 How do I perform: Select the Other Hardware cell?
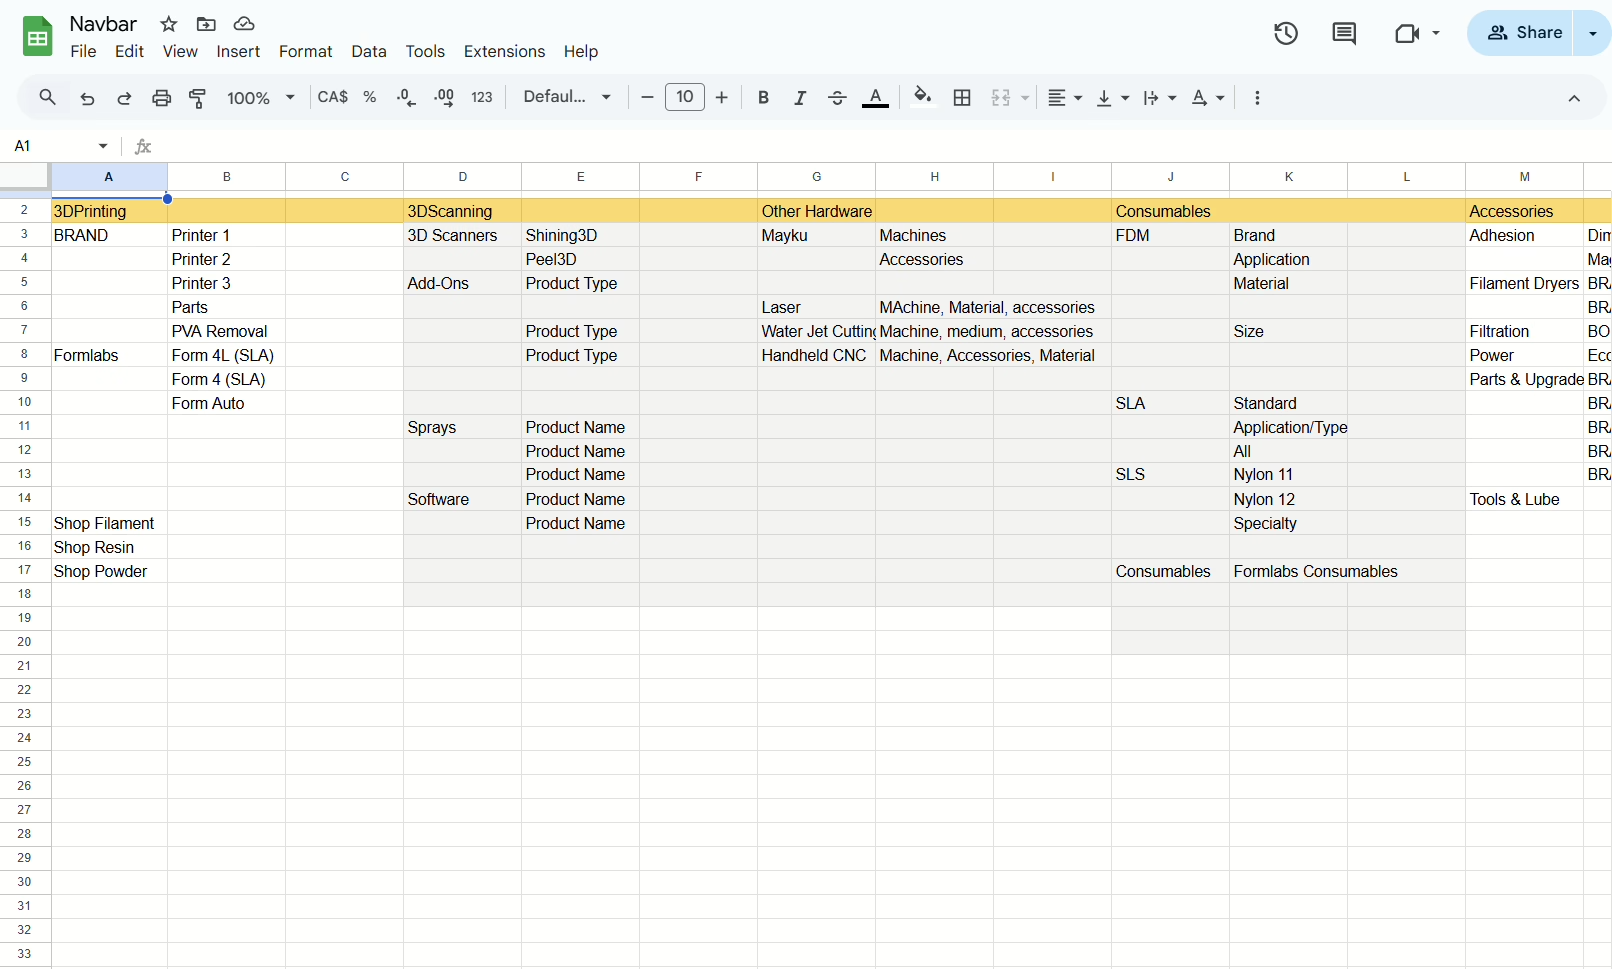pos(816,211)
